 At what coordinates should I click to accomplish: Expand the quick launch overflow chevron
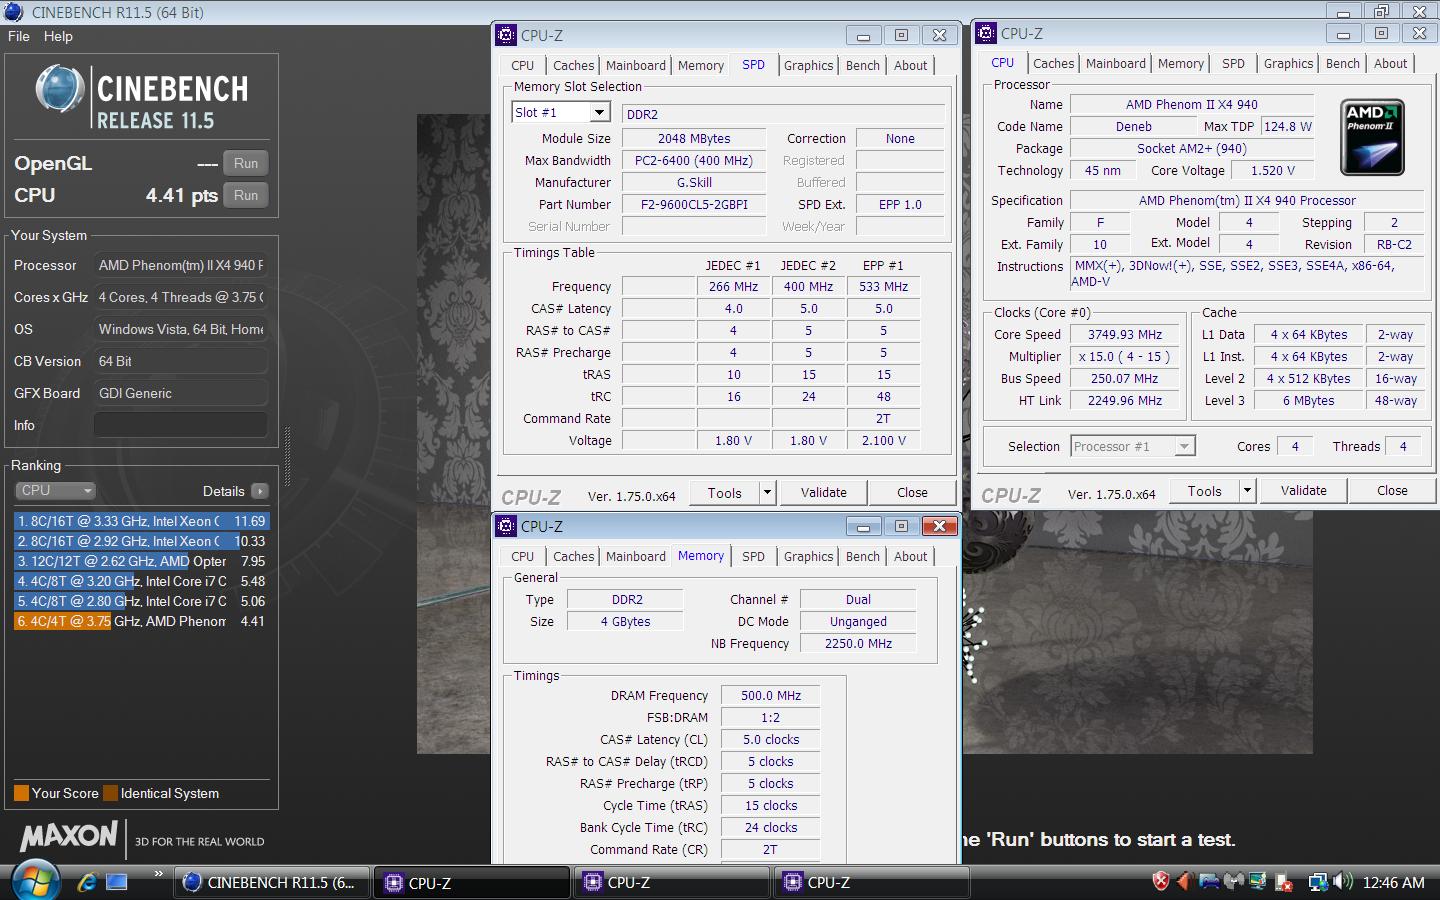(158, 874)
